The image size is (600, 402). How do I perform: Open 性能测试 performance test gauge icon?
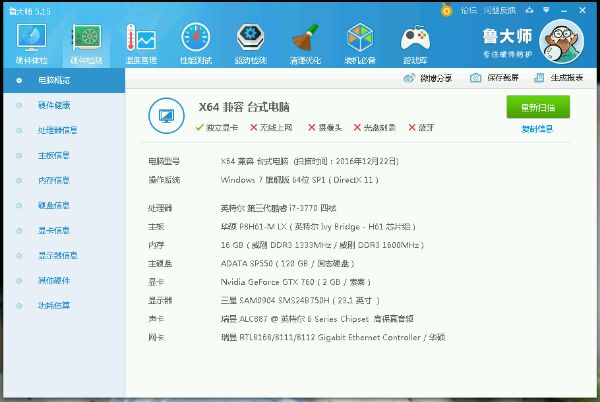[x=196, y=44]
